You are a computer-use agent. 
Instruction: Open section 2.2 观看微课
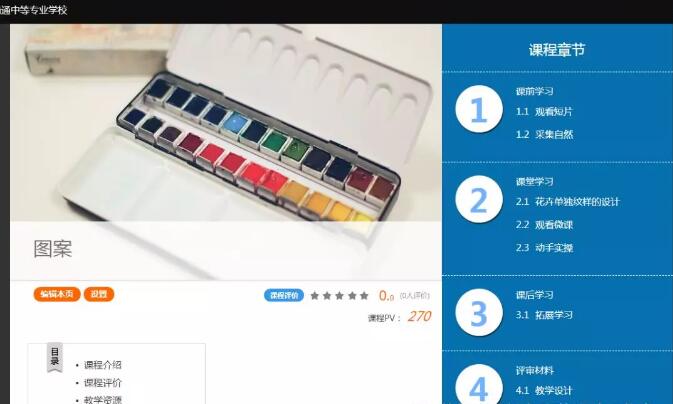tap(544, 225)
